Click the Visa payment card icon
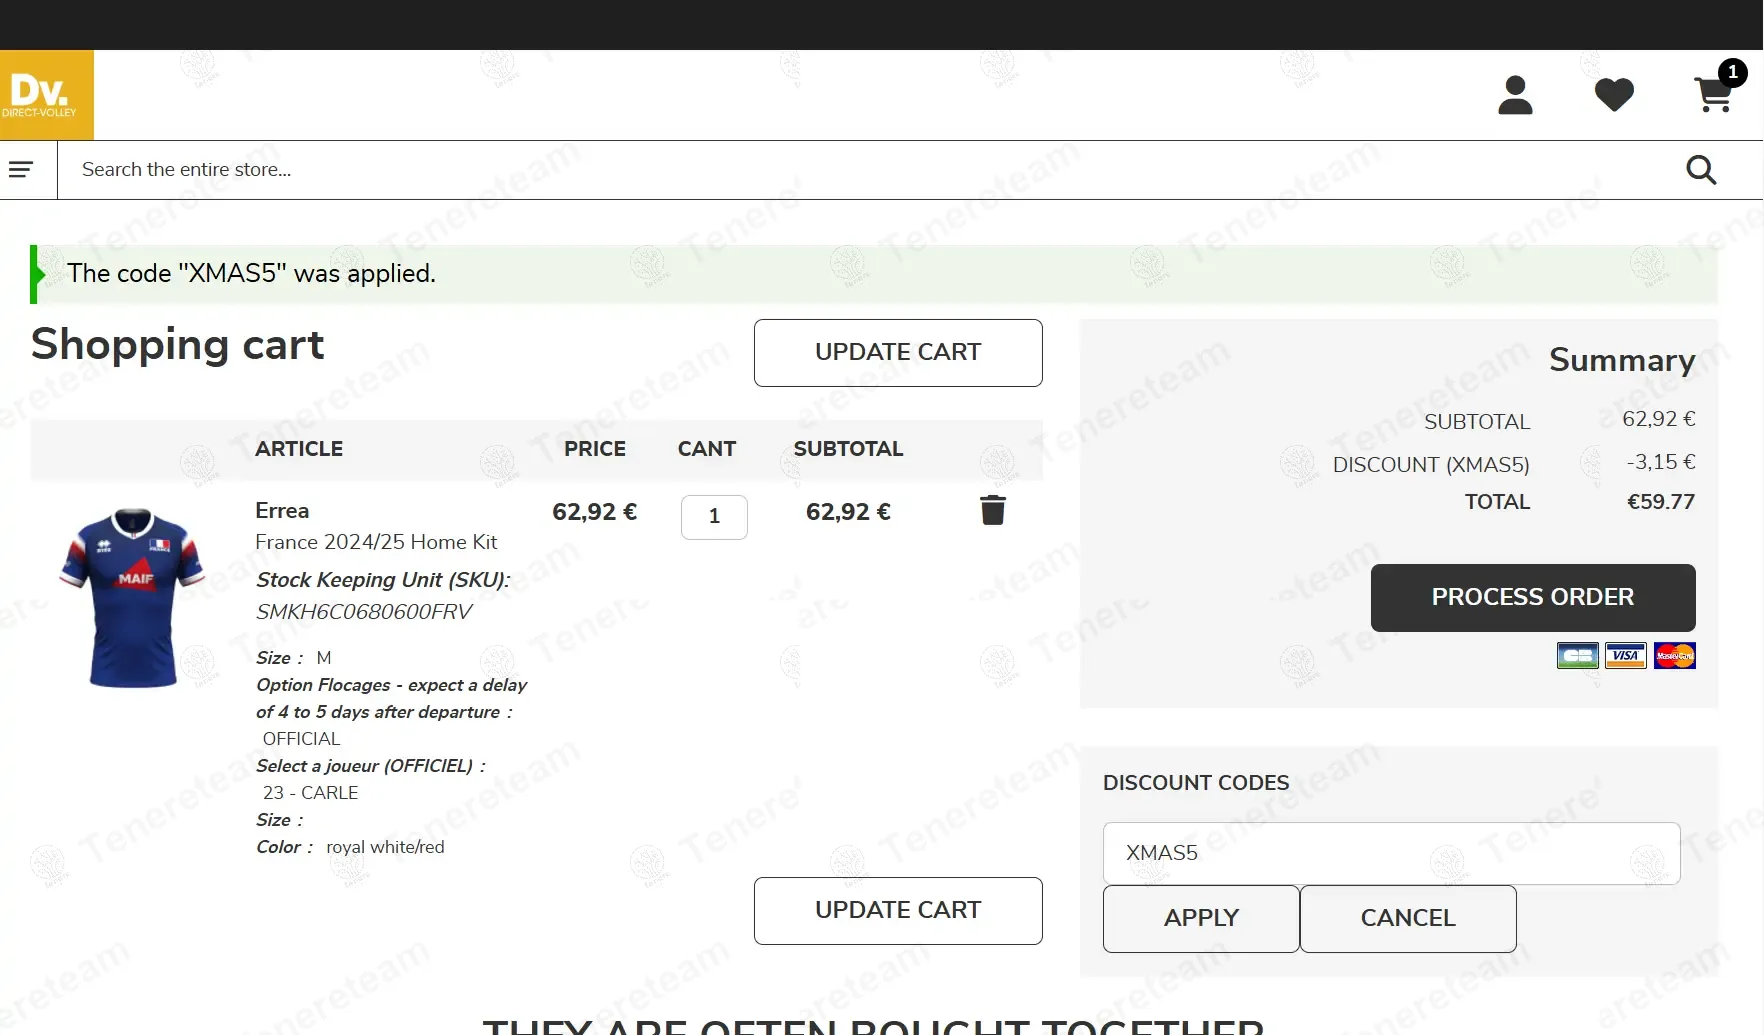The image size is (1764, 1035). click(1626, 656)
